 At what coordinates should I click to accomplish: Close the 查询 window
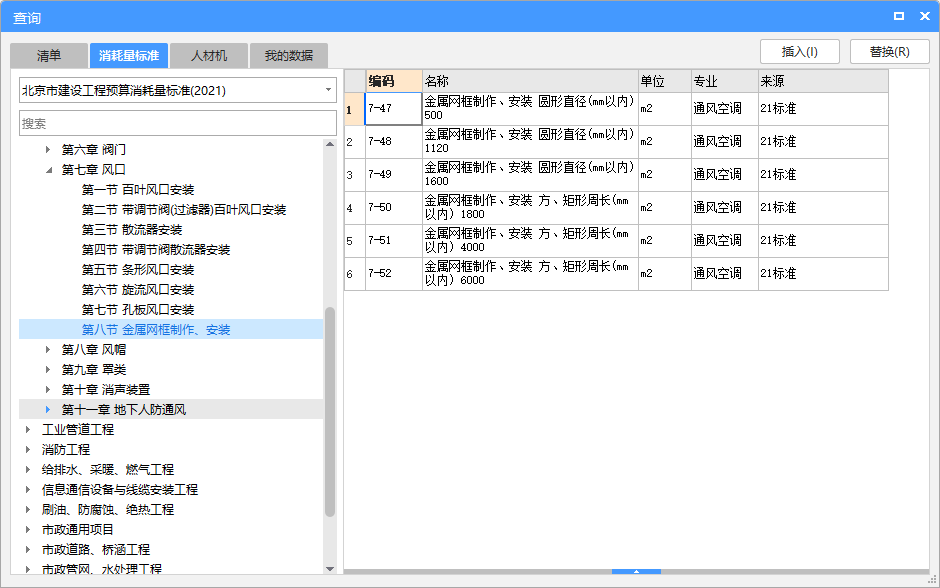924,16
